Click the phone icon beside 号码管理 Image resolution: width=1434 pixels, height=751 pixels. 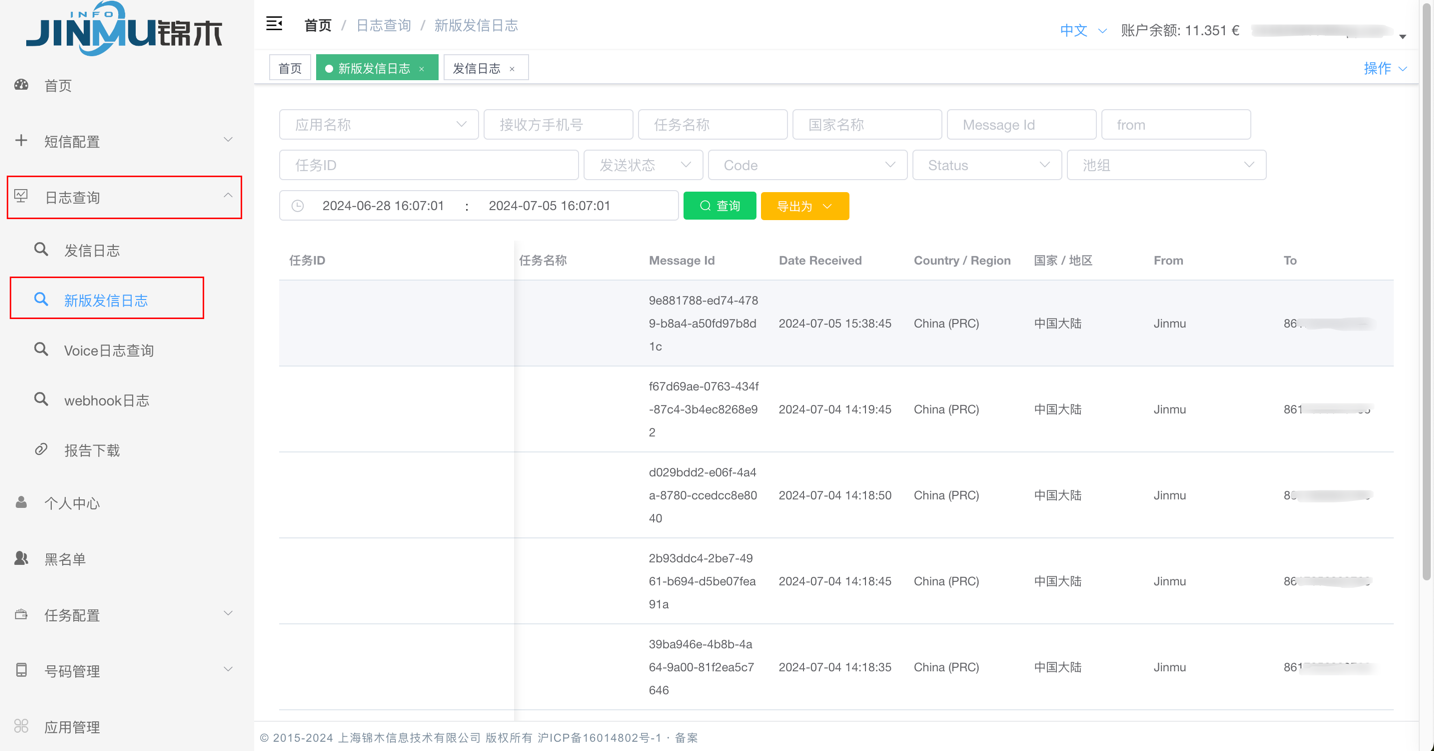tap(21, 670)
